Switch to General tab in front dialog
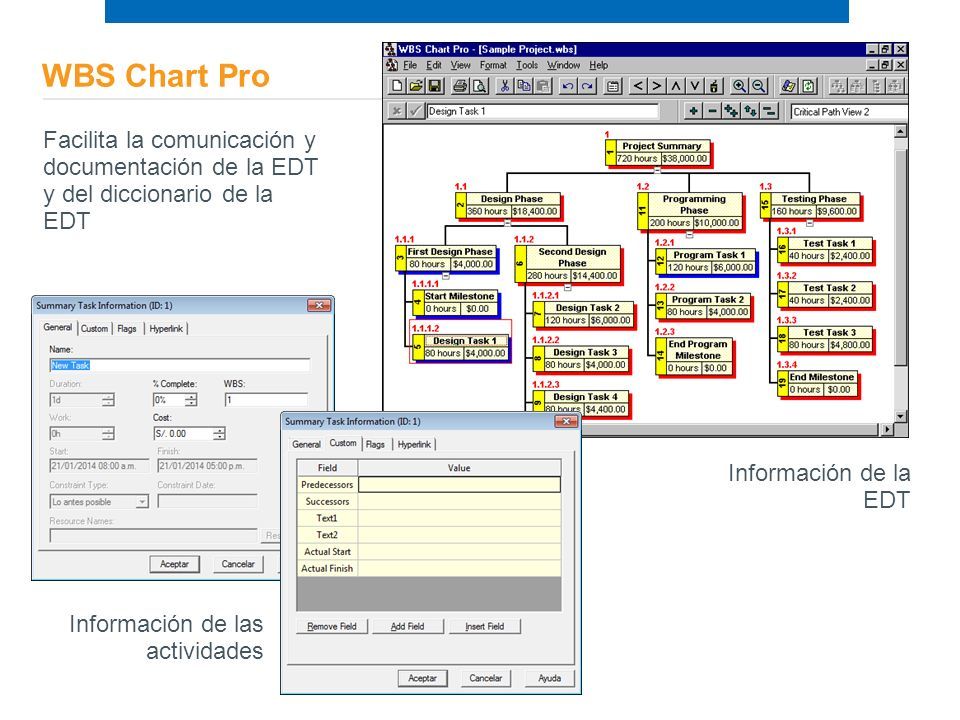This screenshot has height=720, width=960. (306, 444)
